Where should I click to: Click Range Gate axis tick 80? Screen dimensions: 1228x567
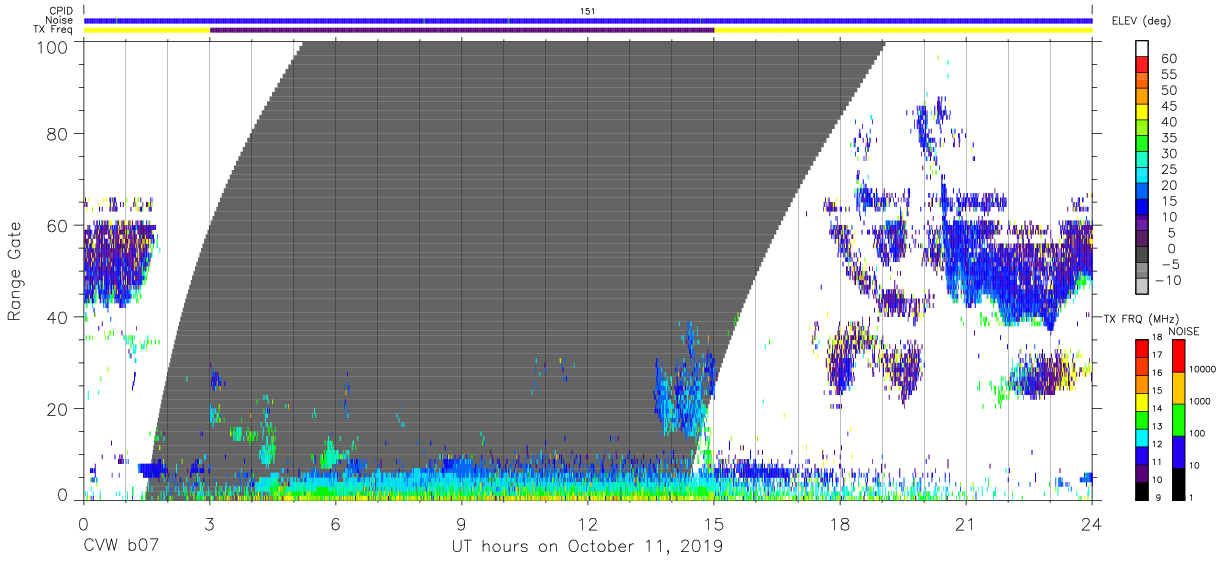(58, 133)
